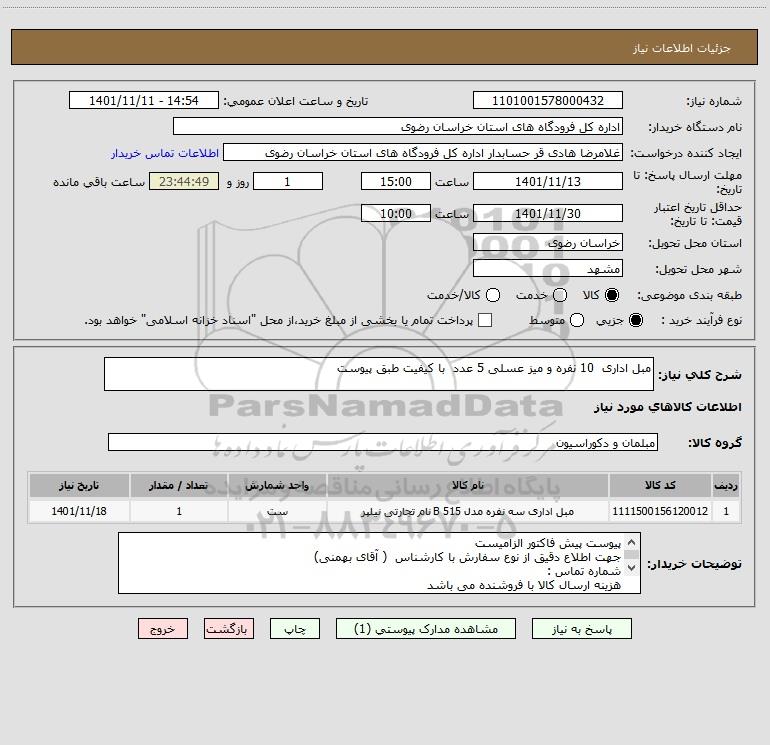Click the quantity cell in row 1
Viewport: 770px width, 745px height.
click(179, 511)
